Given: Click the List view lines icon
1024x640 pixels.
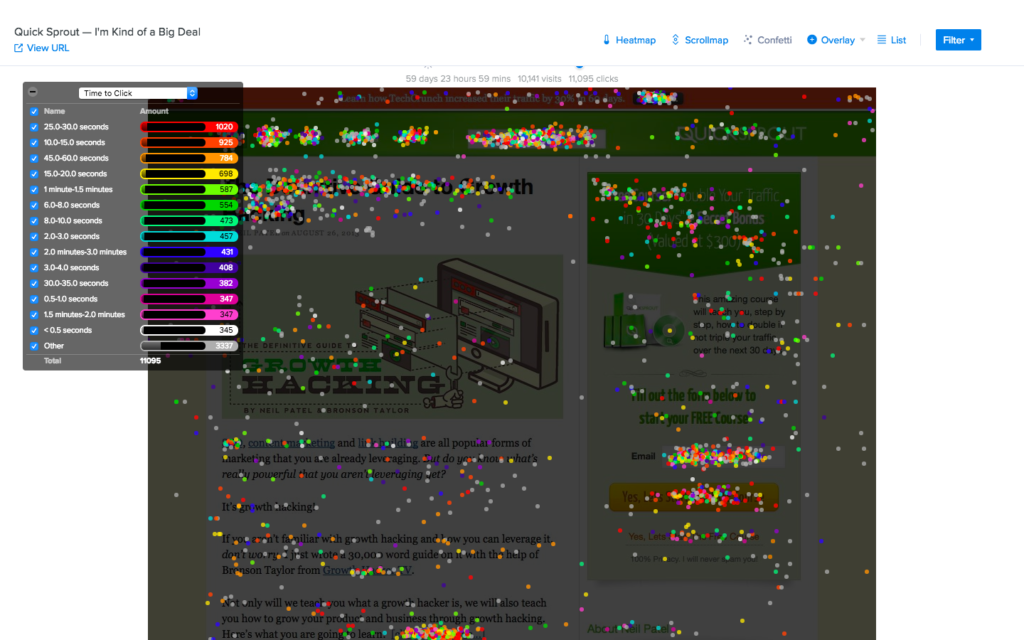Looking at the screenshot, I should [881, 40].
